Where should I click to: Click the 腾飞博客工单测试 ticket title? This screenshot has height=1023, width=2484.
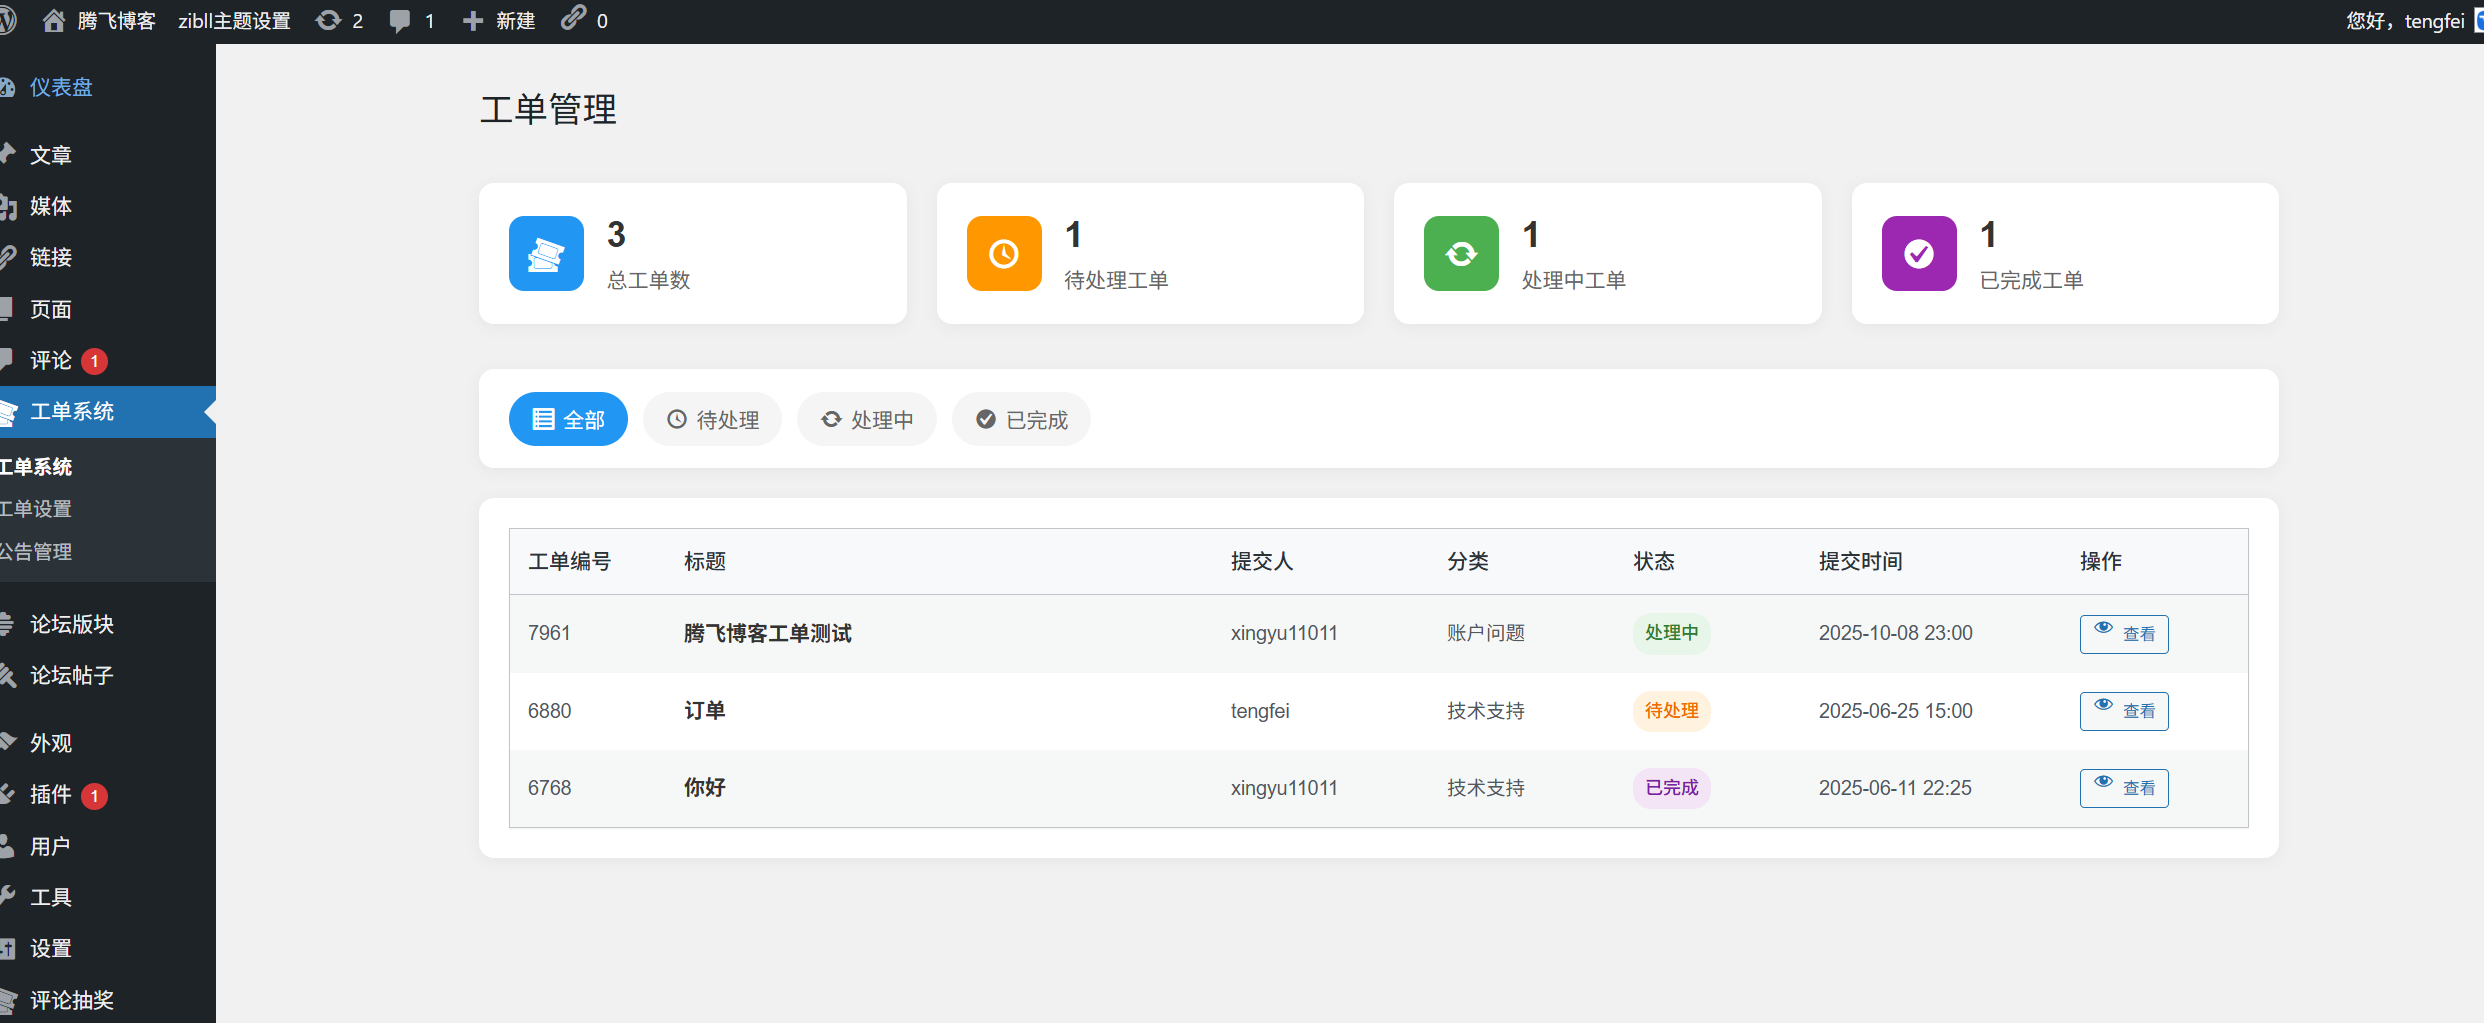pyautogui.click(x=768, y=633)
